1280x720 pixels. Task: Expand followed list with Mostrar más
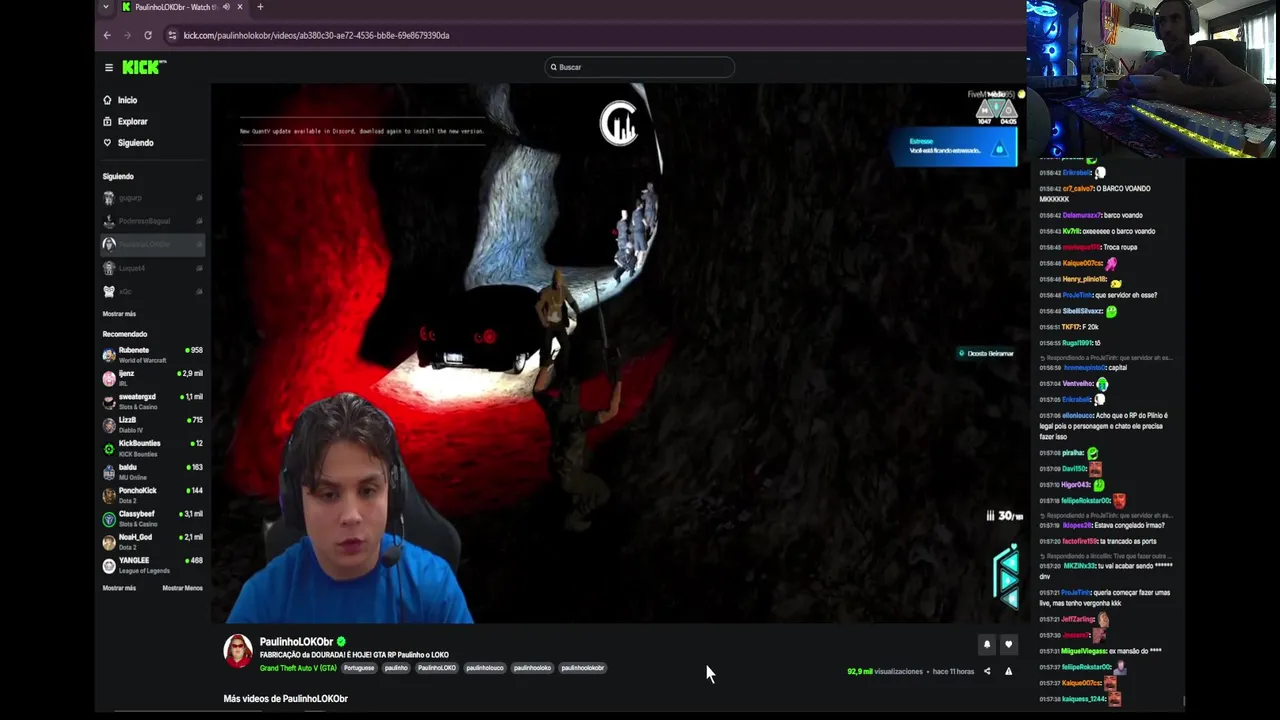[119, 314]
